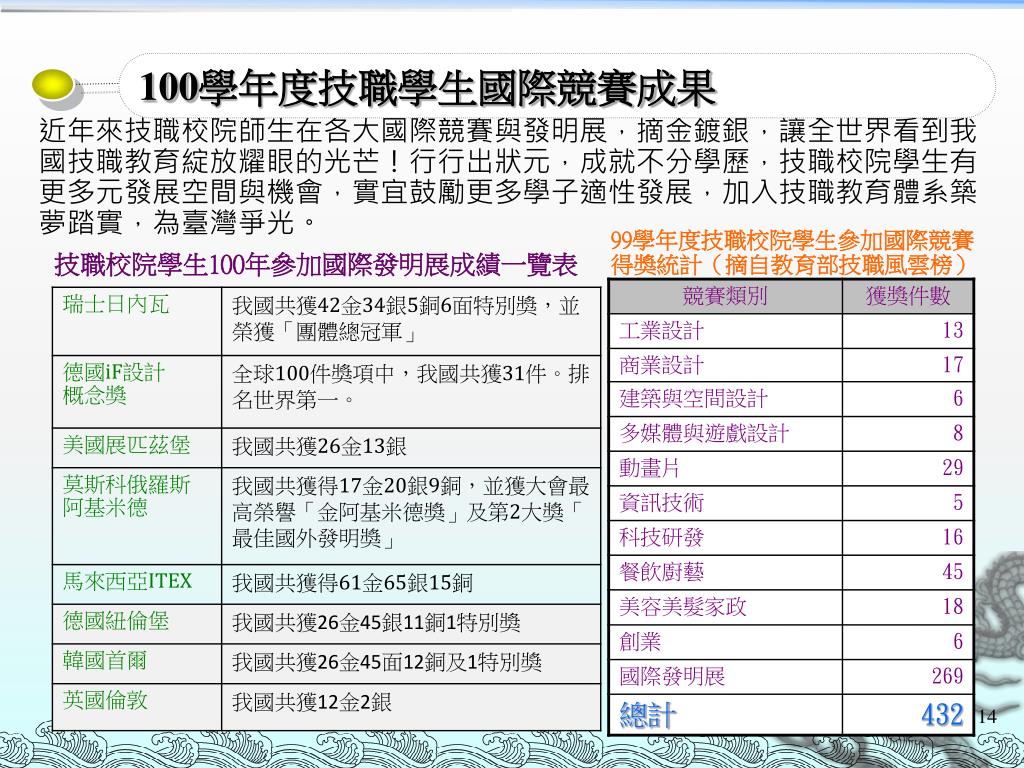1024x768 pixels.
Task: Select the 瑞士日內瓦 table cell
Action: click(x=137, y=321)
